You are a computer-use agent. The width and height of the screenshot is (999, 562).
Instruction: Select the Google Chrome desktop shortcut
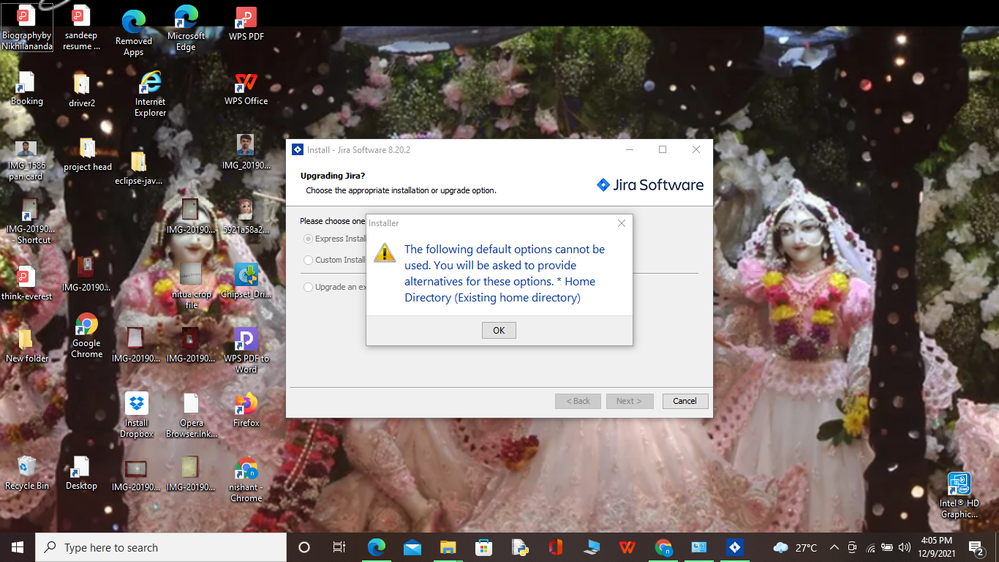tap(86, 336)
